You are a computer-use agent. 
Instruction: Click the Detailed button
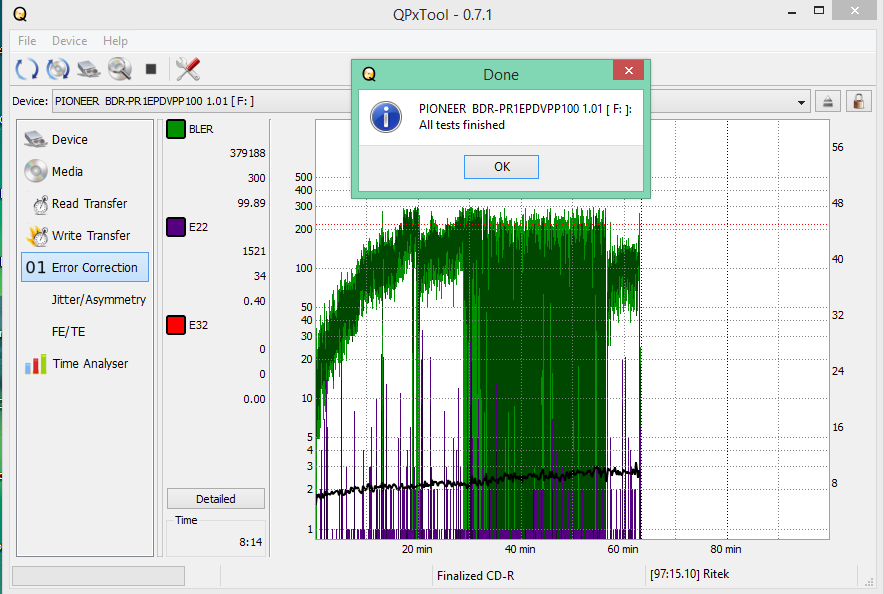click(216, 499)
